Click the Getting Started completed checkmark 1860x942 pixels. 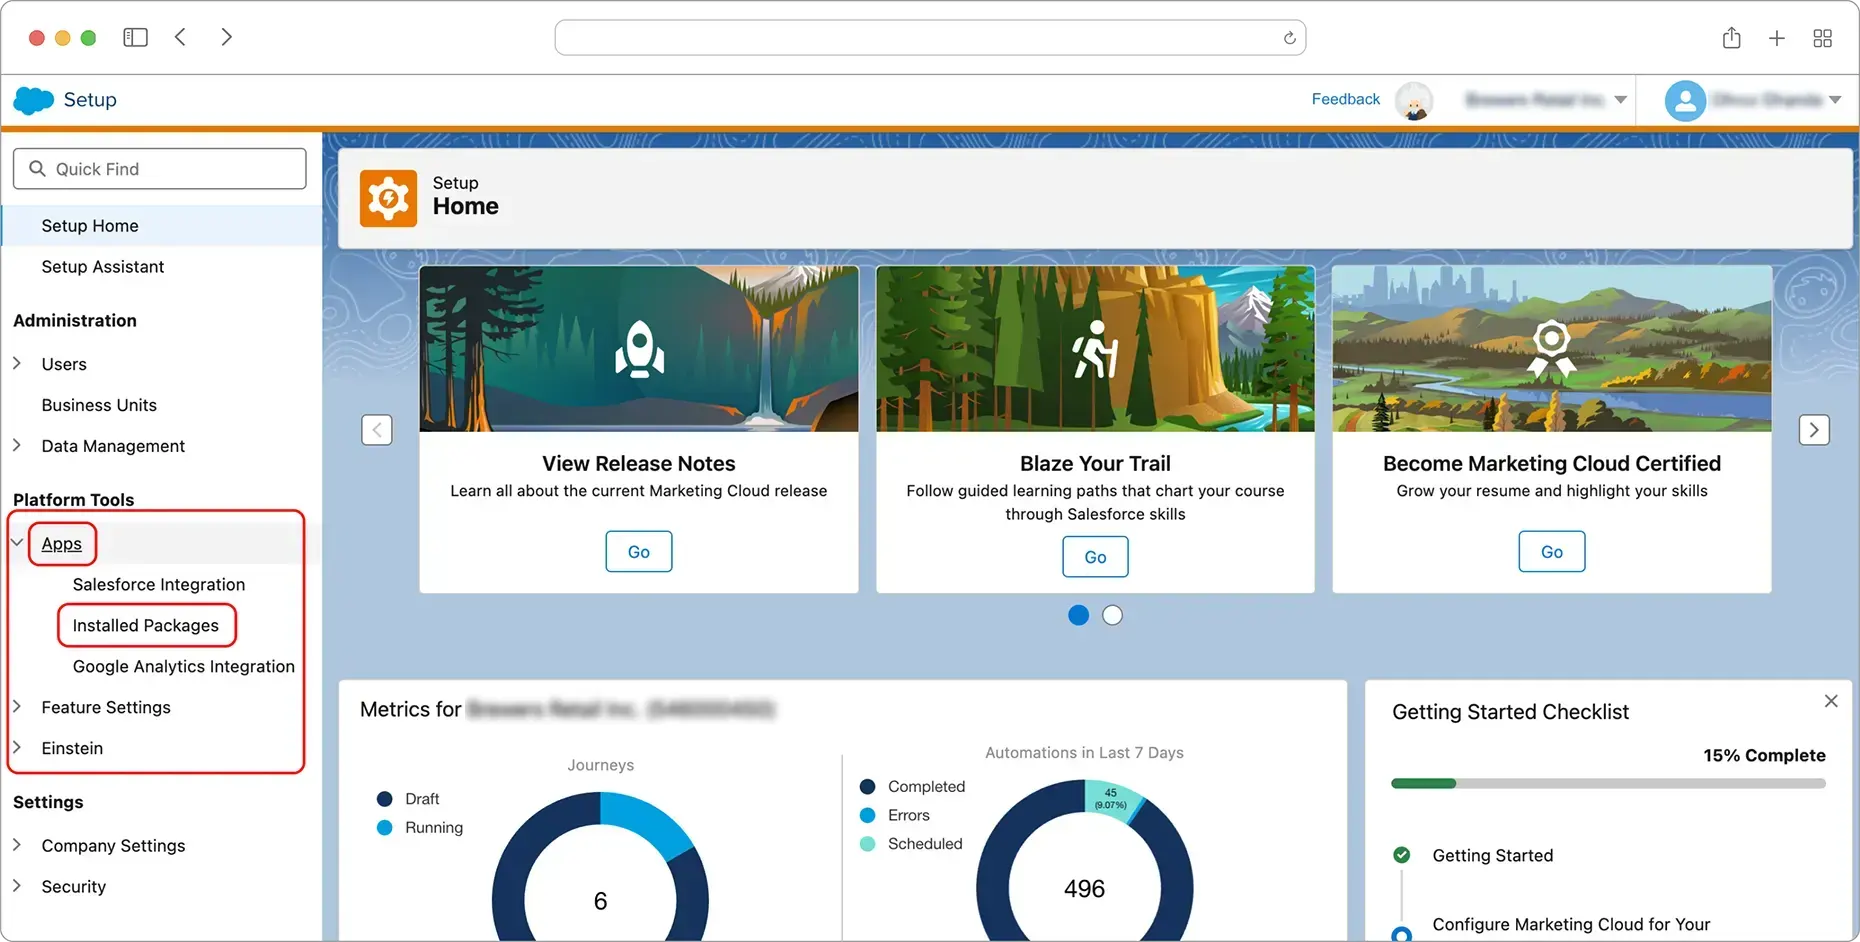(1401, 855)
